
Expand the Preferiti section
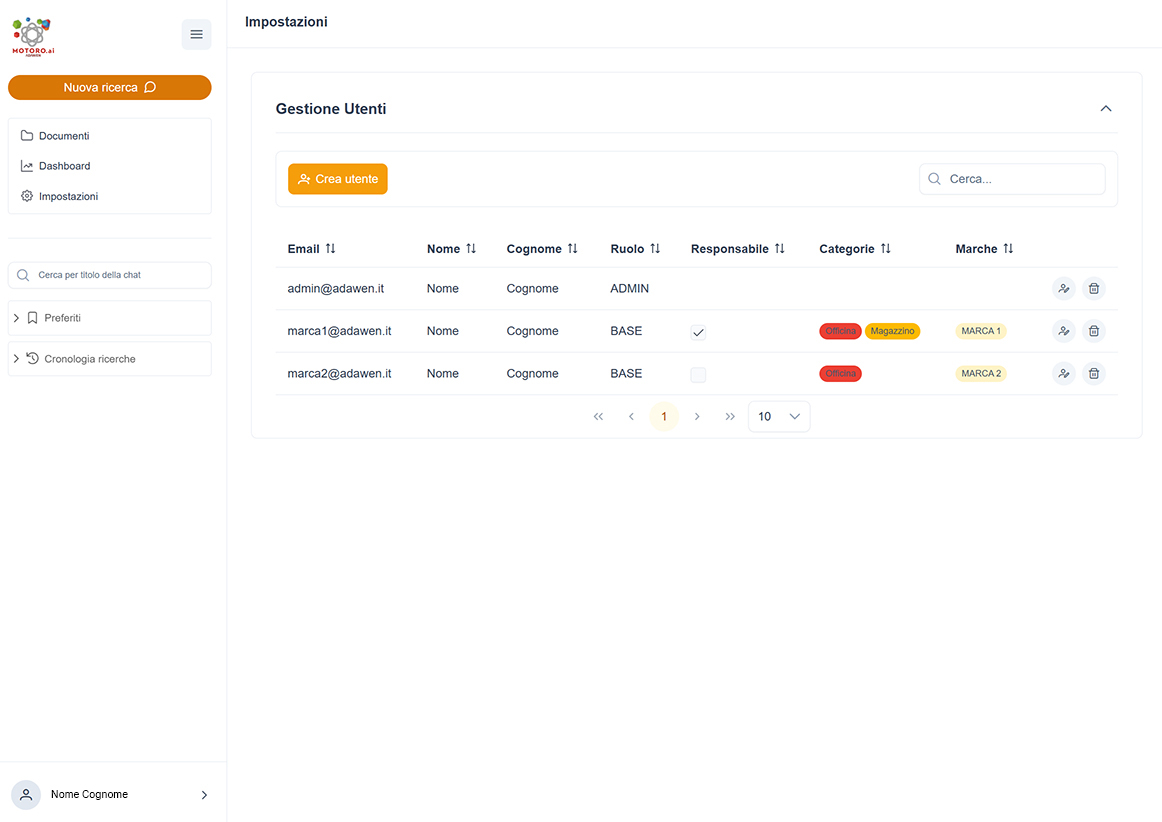pos(110,318)
